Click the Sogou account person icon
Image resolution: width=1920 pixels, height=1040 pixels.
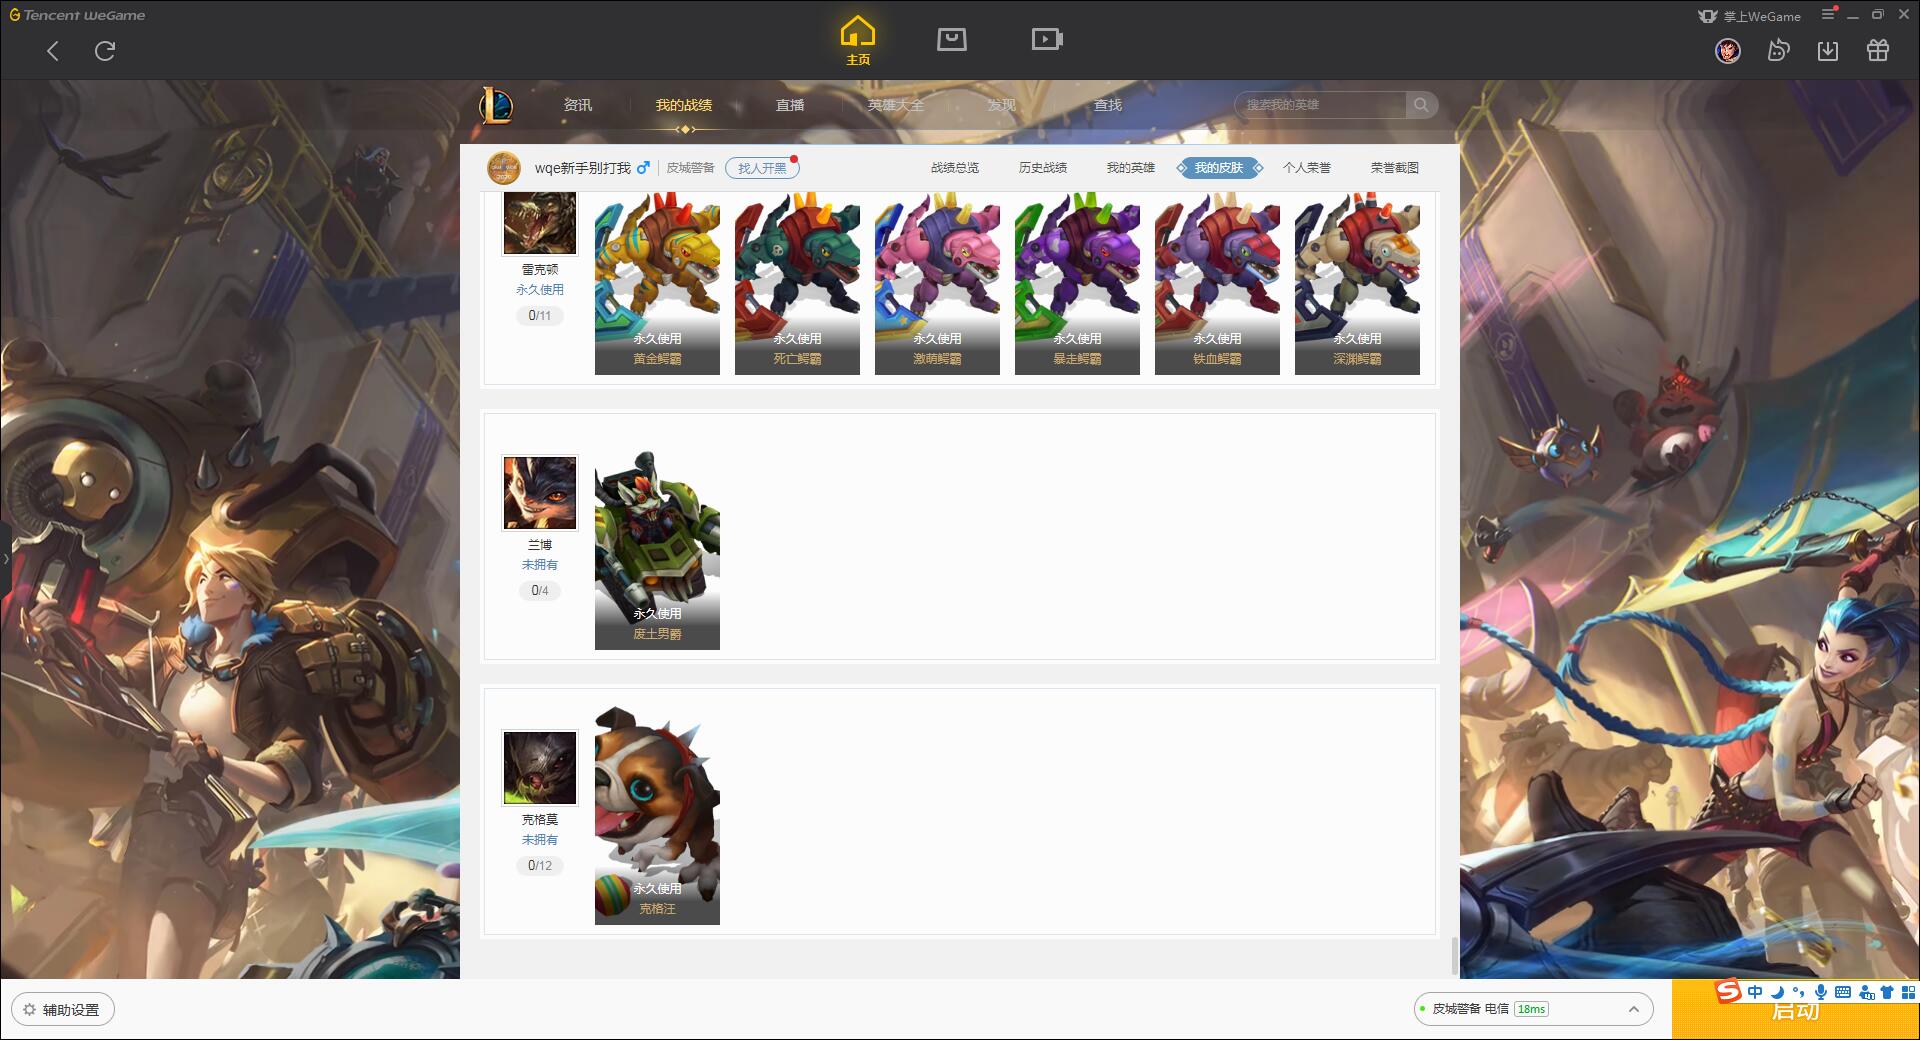tap(1866, 992)
